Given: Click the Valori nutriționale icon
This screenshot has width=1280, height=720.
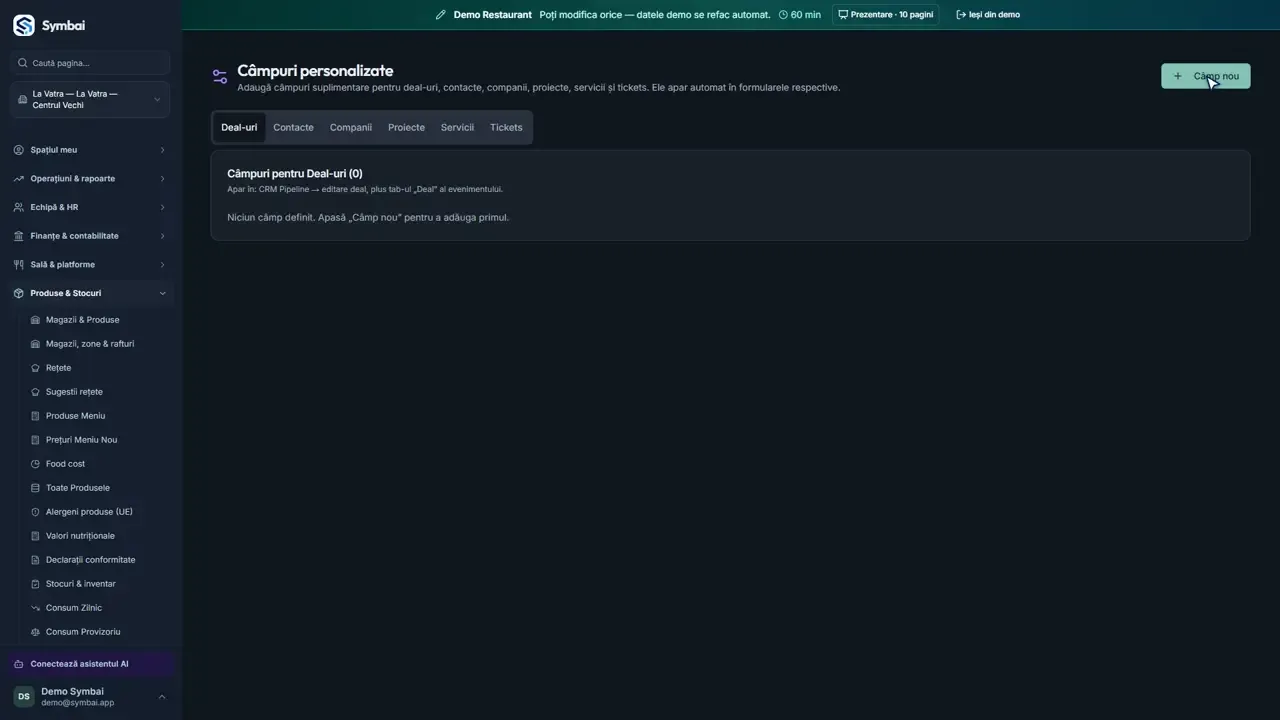Looking at the screenshot, I should (36, 536).
